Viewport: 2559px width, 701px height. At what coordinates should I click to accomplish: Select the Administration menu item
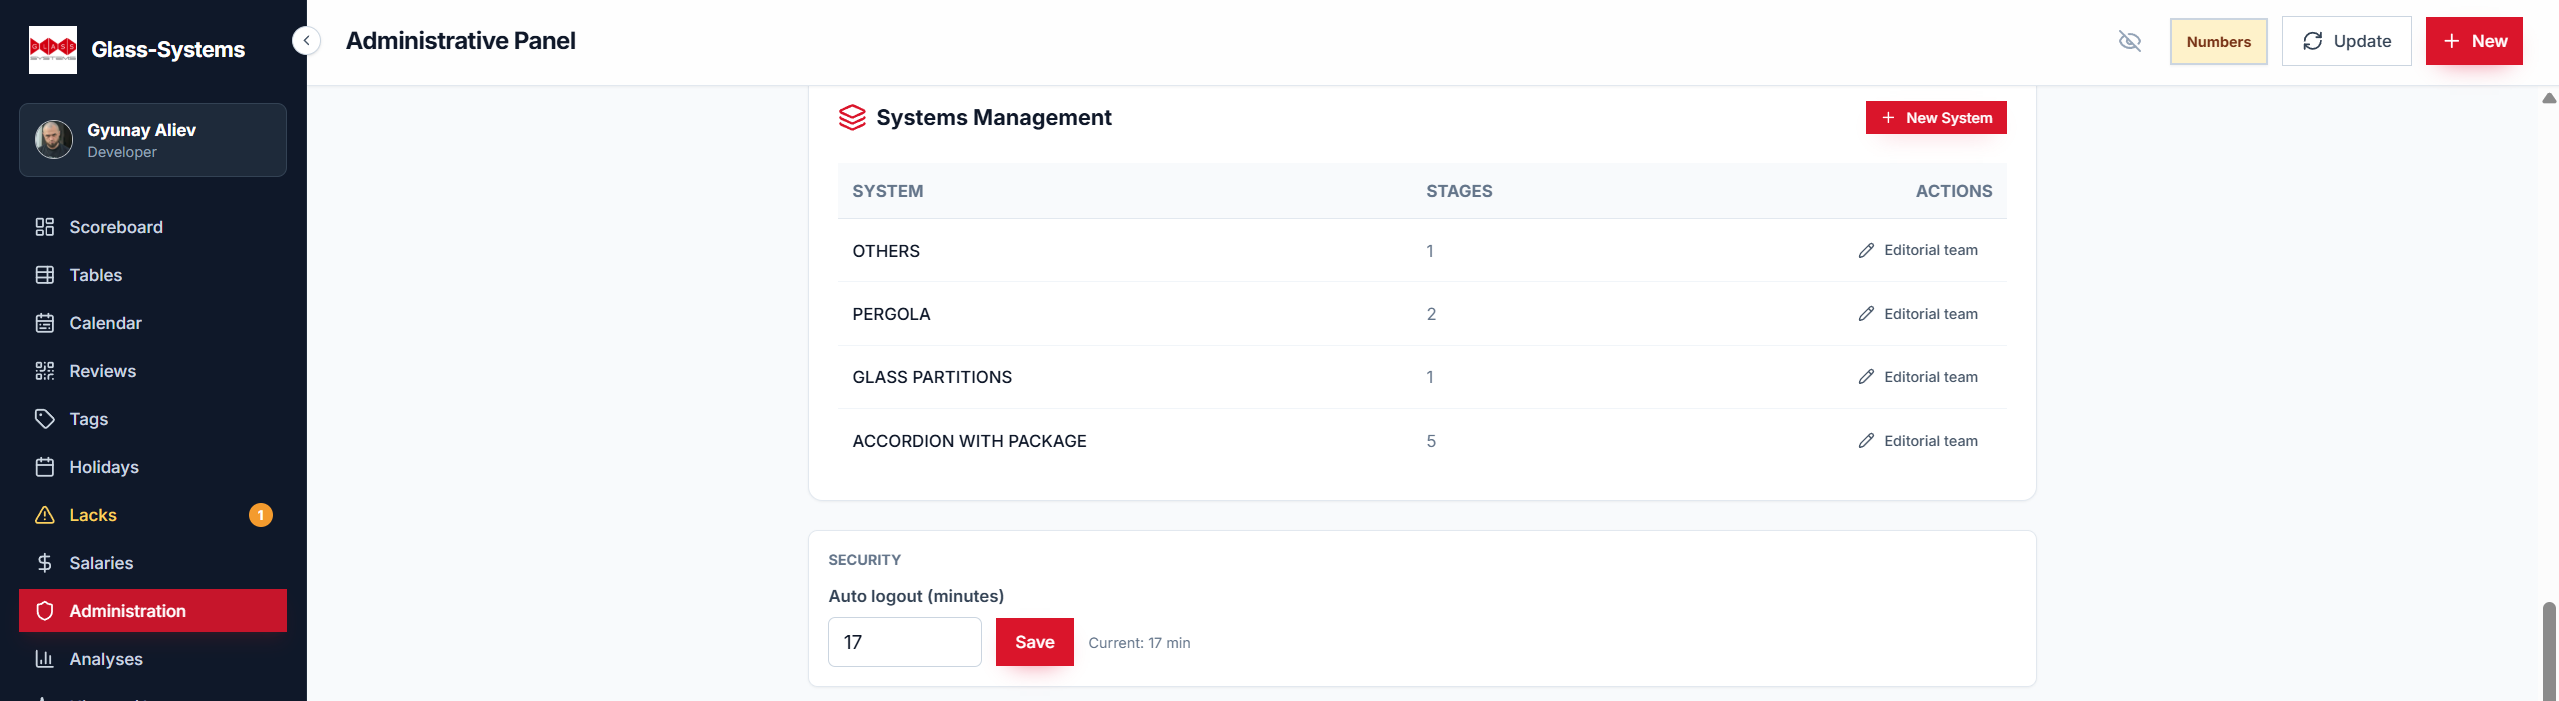click(153, 611)
